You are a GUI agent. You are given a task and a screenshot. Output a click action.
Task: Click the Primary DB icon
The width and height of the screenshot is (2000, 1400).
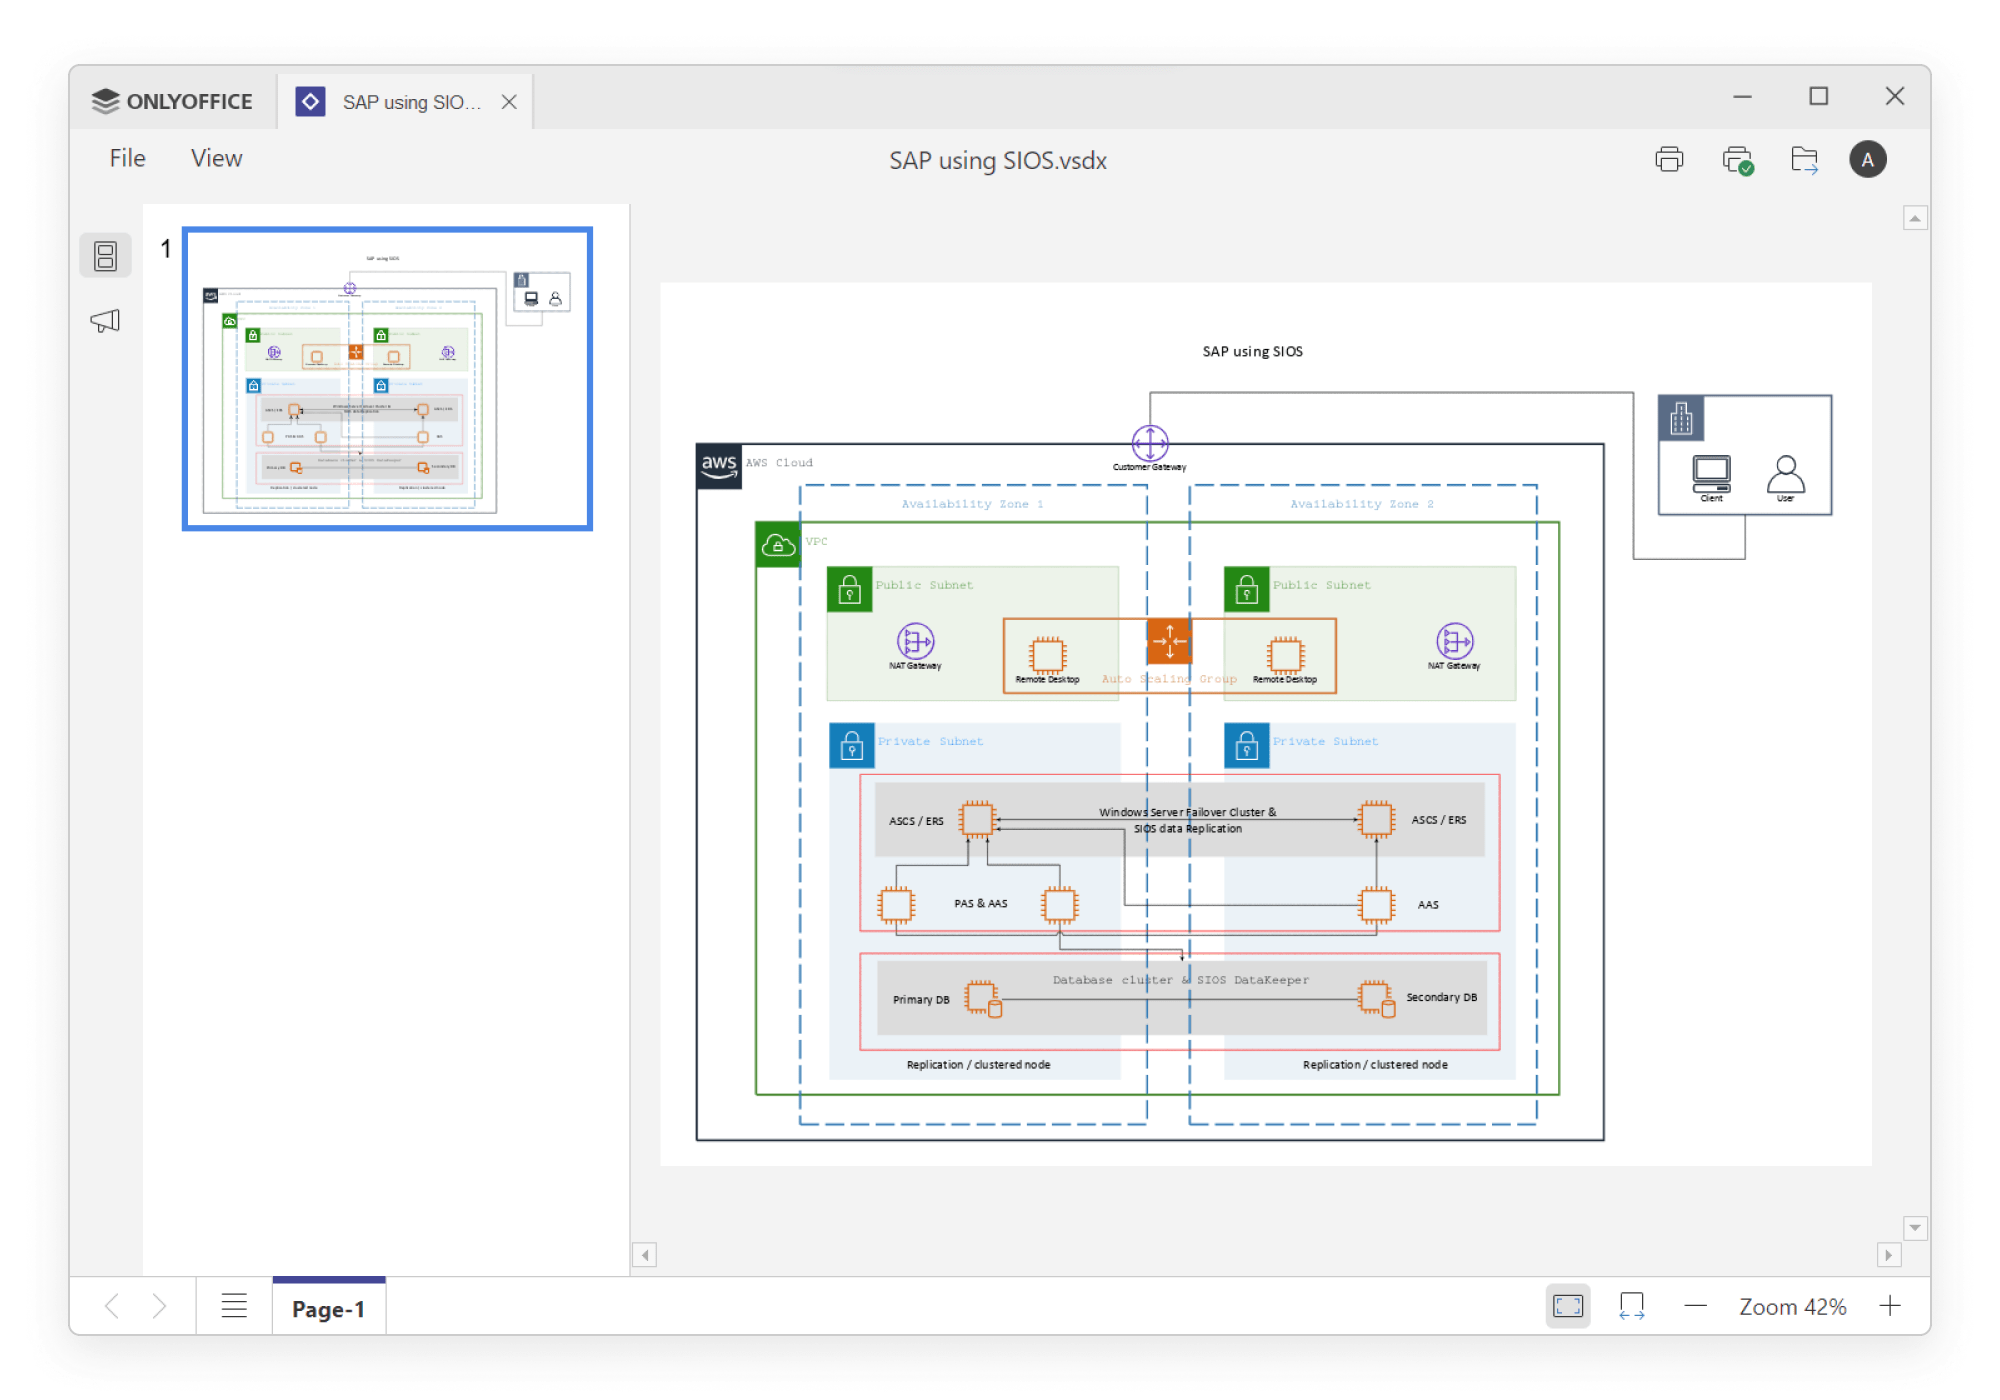pyautogui.click(x=983, y=998)
